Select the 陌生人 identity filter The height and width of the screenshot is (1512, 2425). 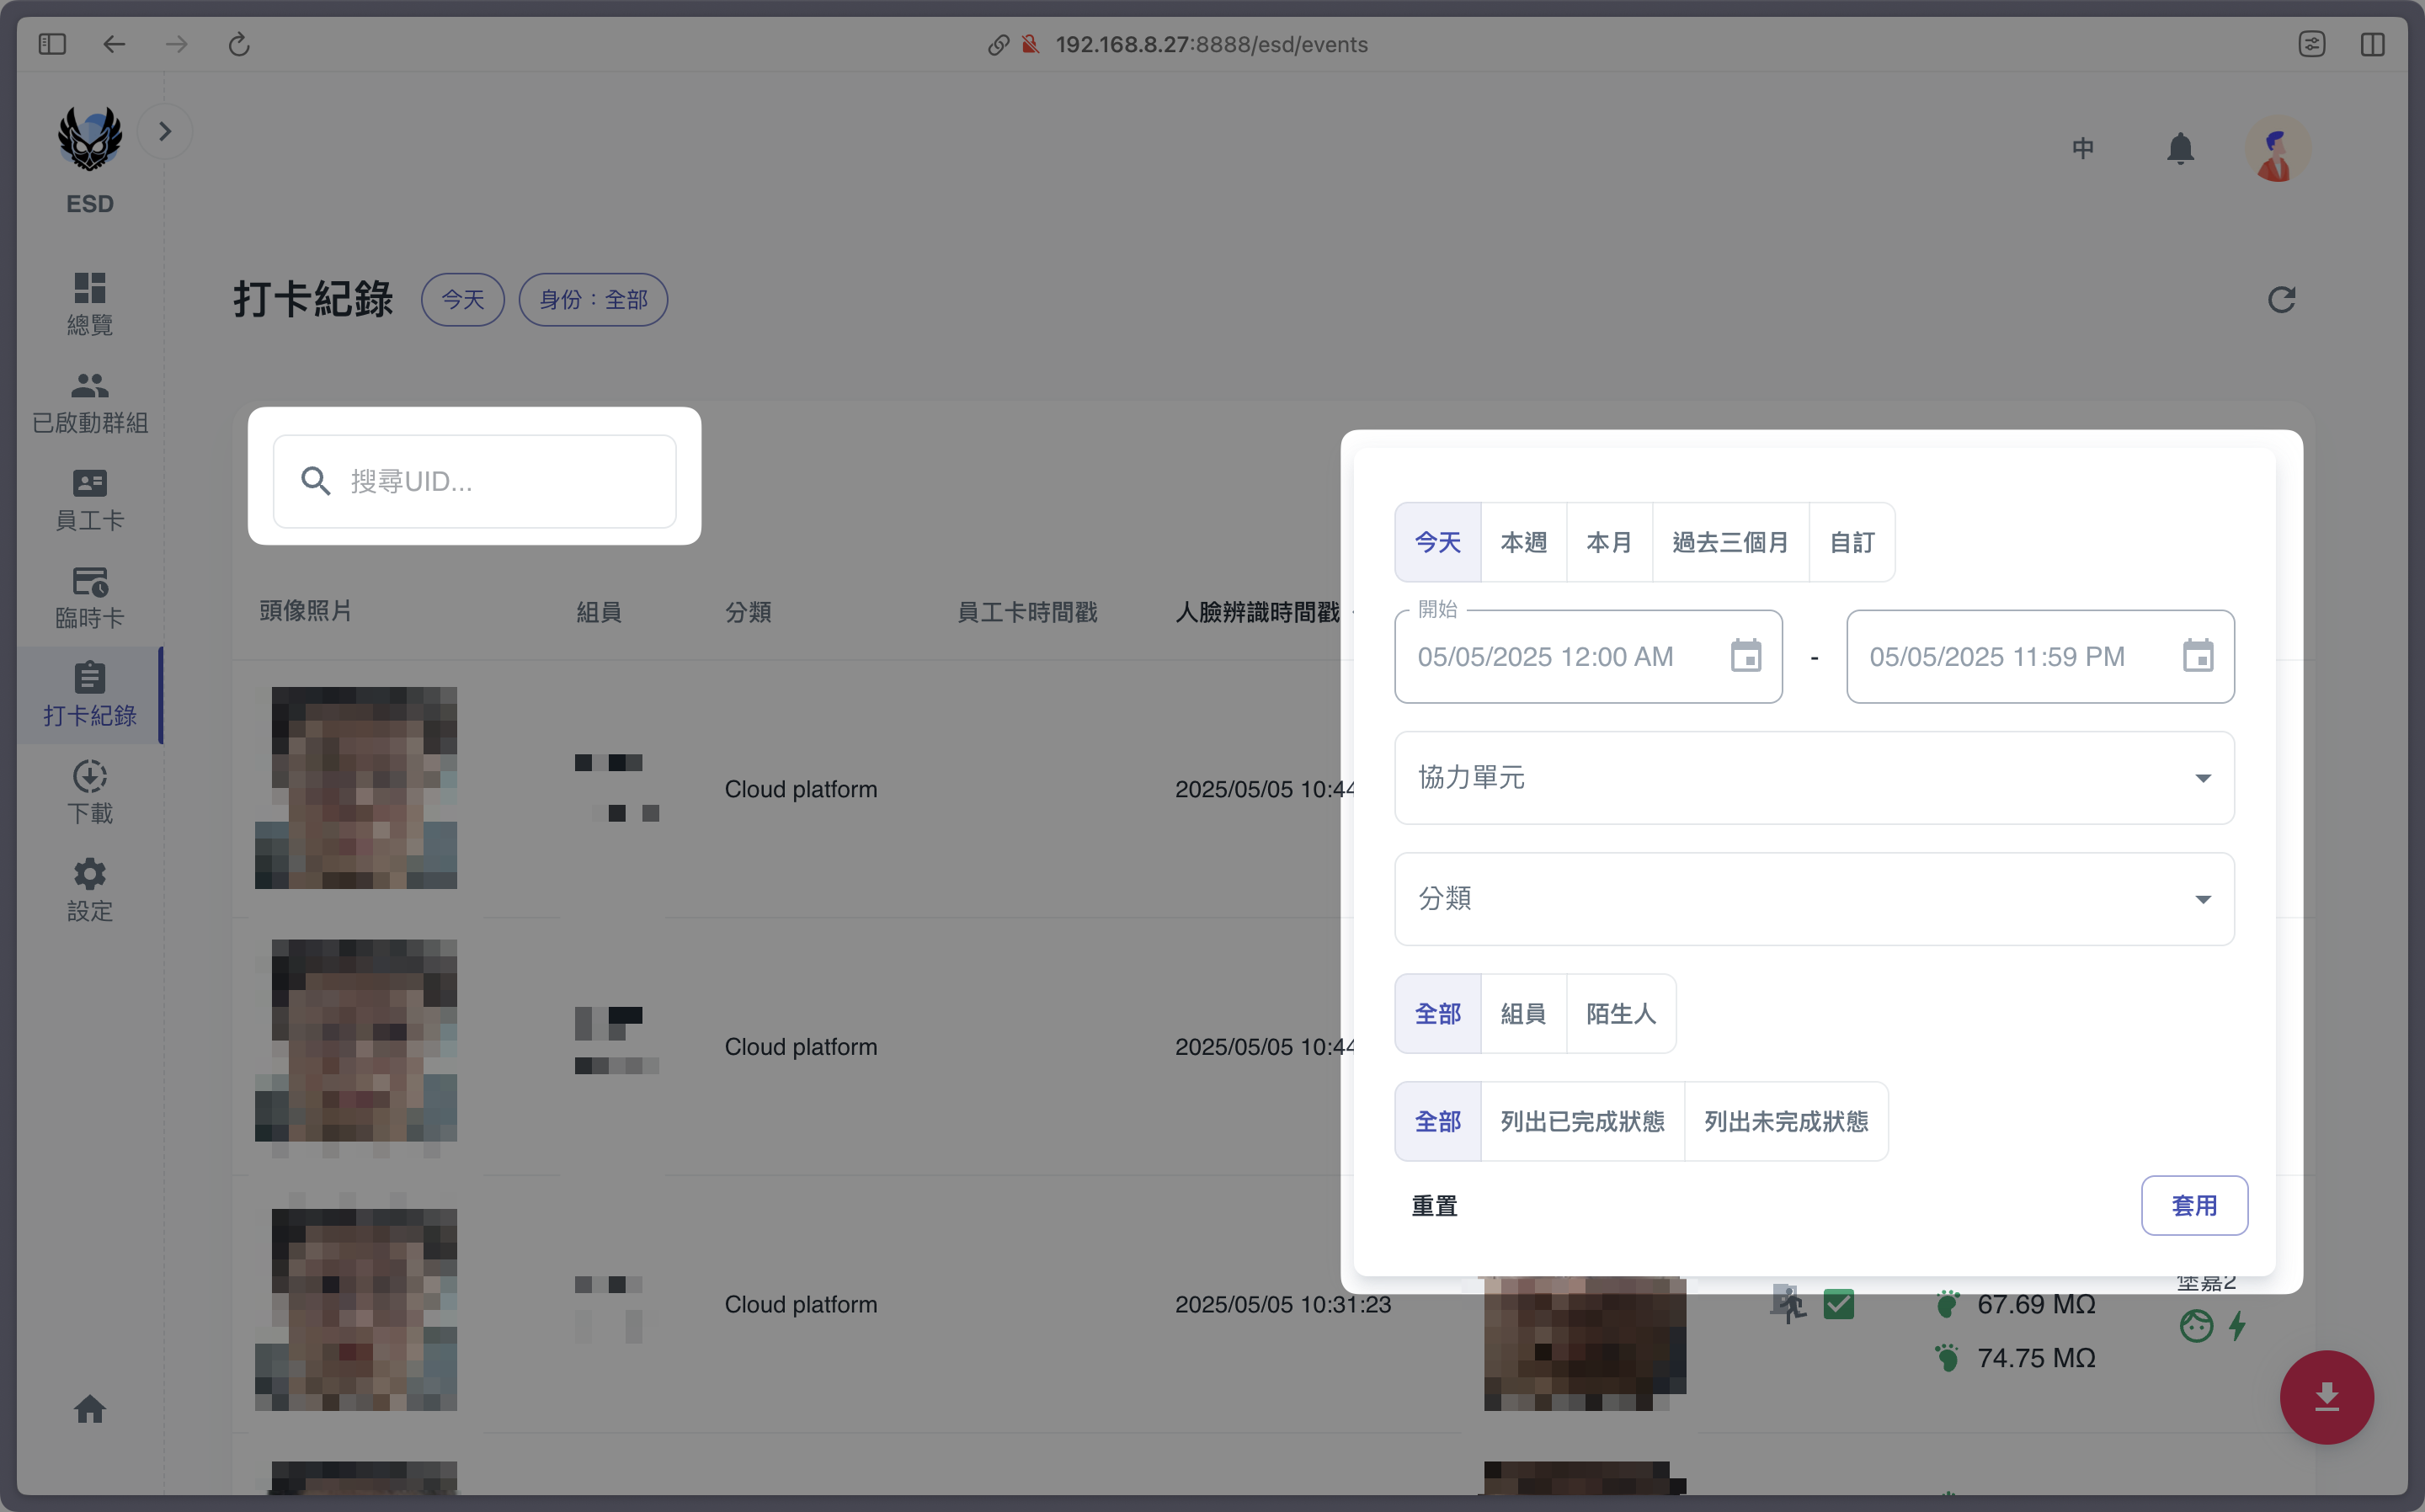[1620, 1013]
